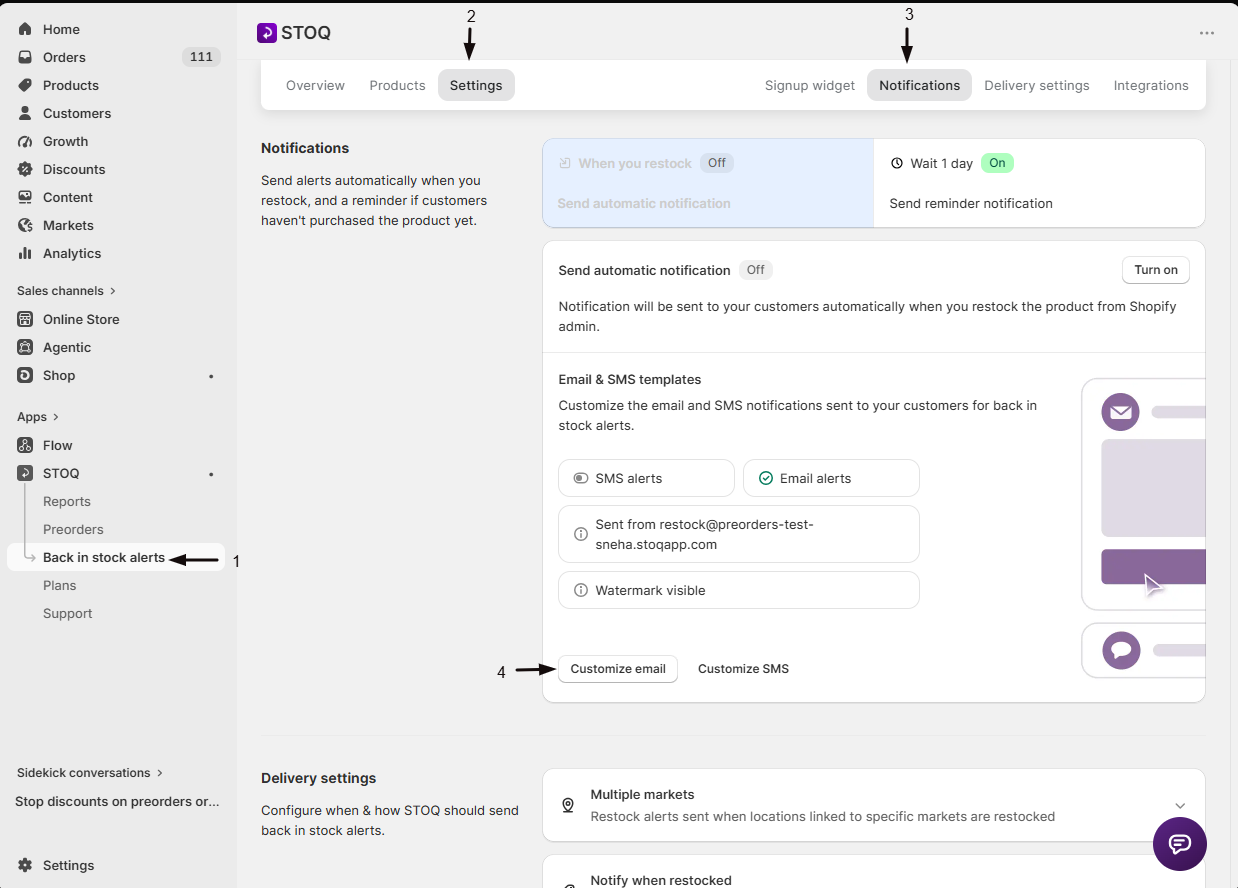The height and width of the screenshot is (888, 1238).
Task: Click the info icon beside Watermark visible
Action: point(581,590)
